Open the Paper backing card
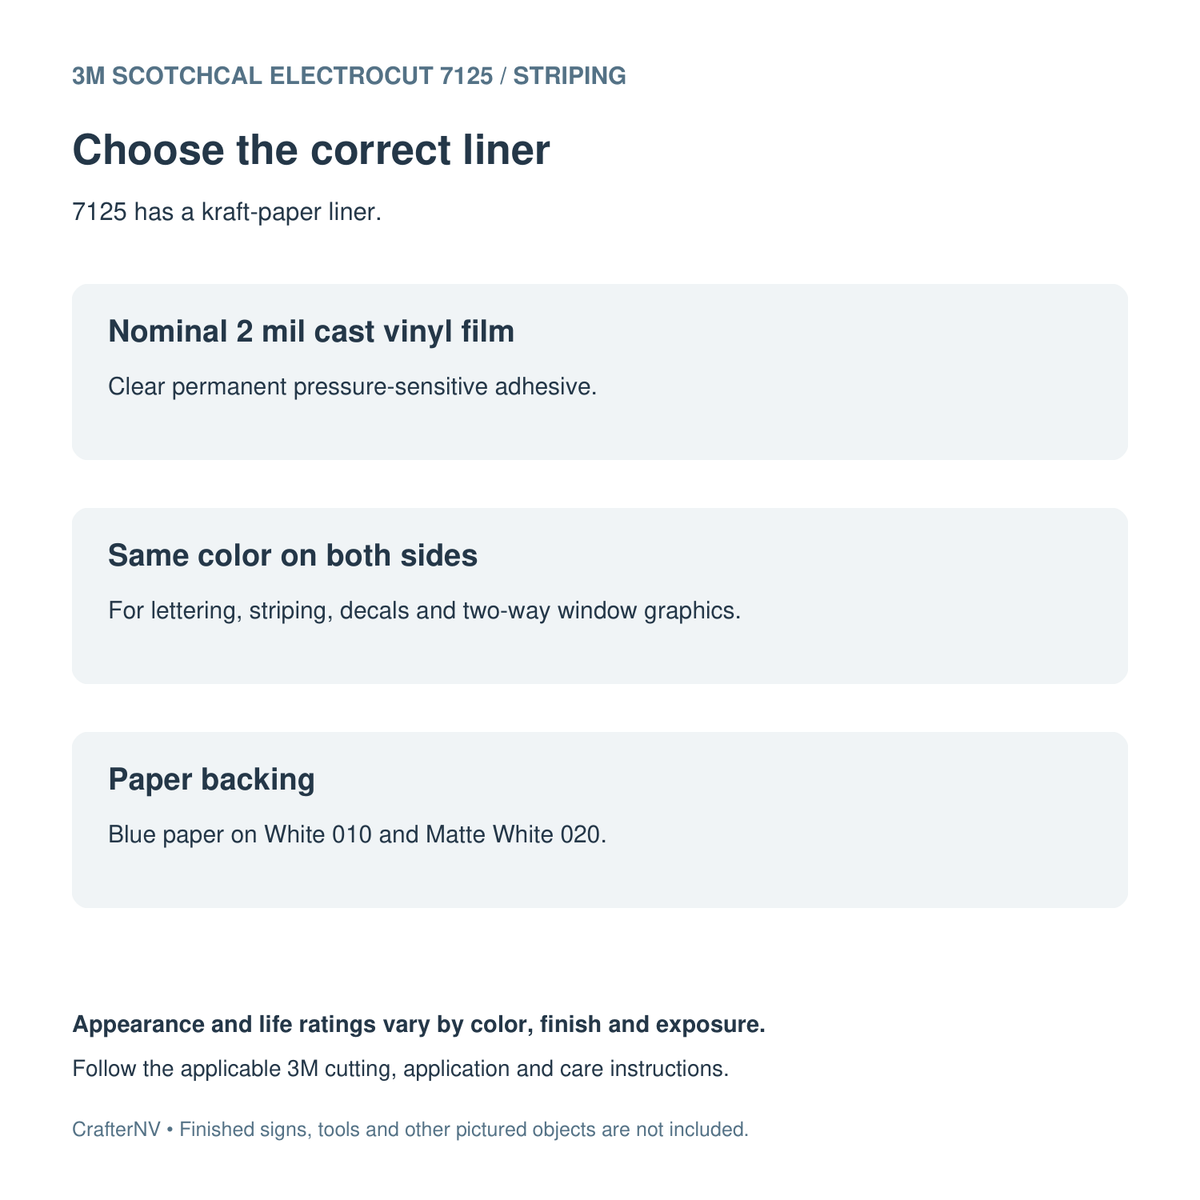The image size is (1200, 1200). (600, 820)
